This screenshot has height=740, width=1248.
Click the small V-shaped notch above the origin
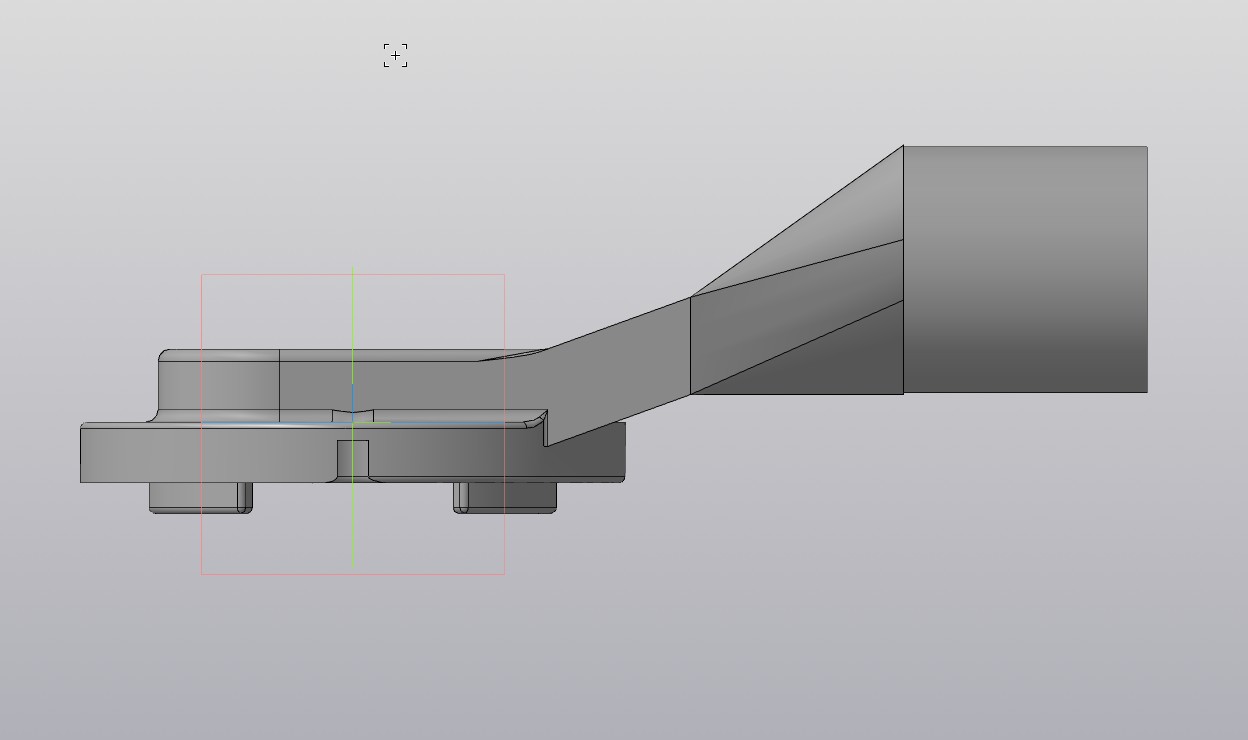pyautogui.click(x=353, y=413)
